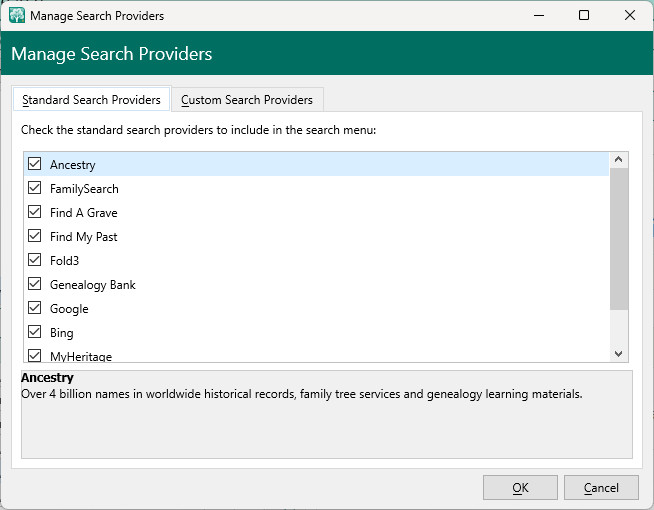The image size is (654, 510).
Task: Click the provider list scrollbar thumb
Action: coord(619,238)
